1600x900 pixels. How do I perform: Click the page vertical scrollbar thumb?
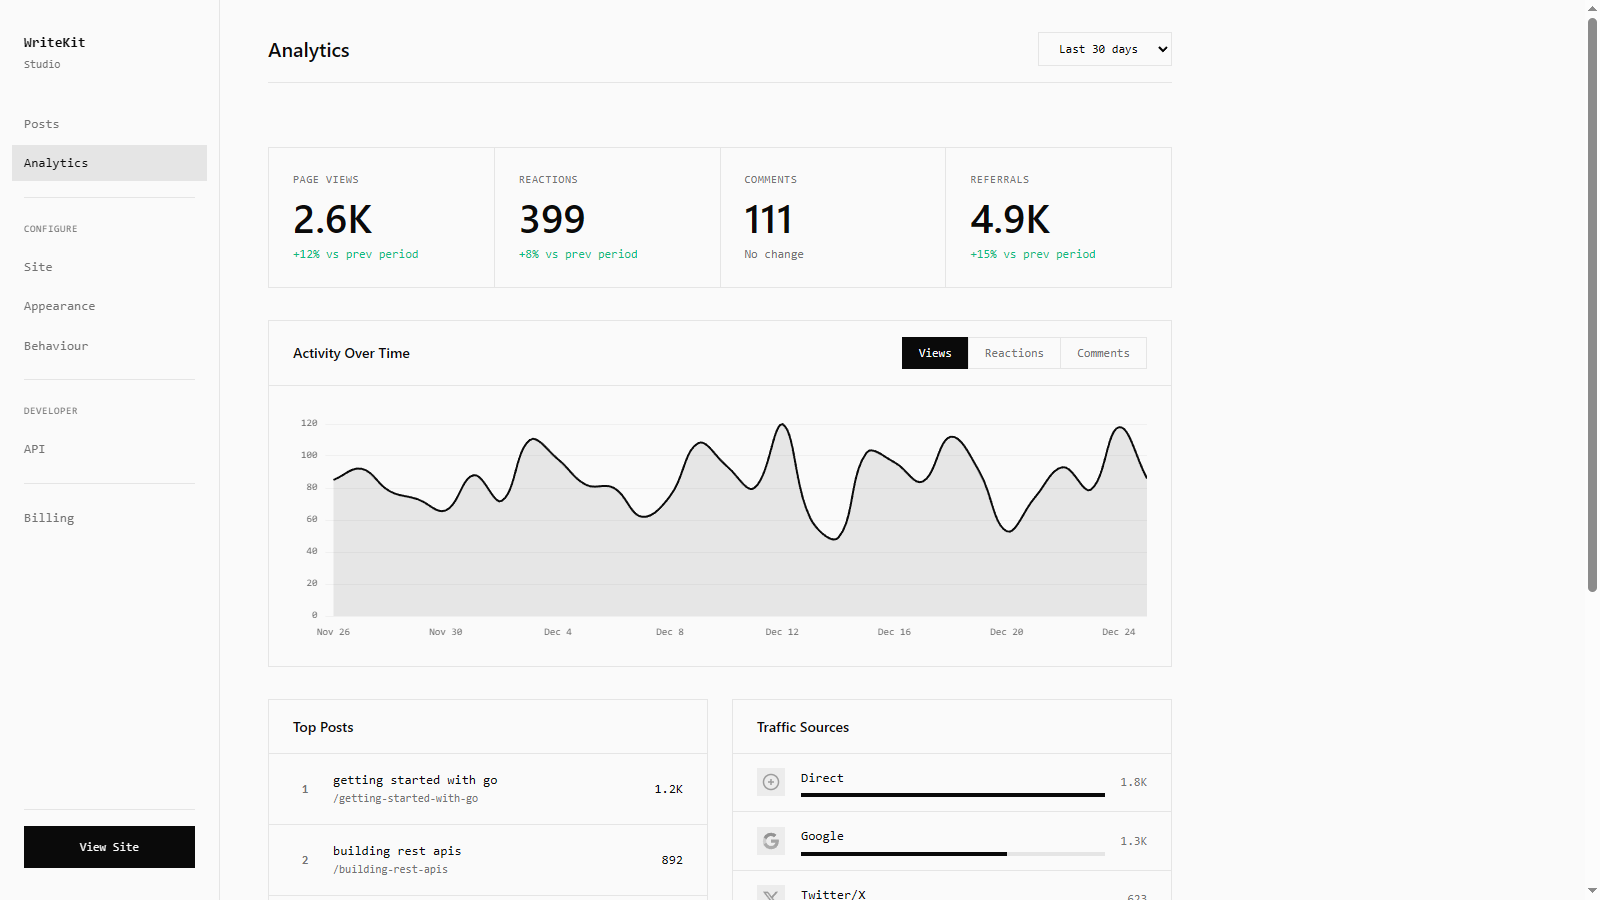pos(1592,300)
